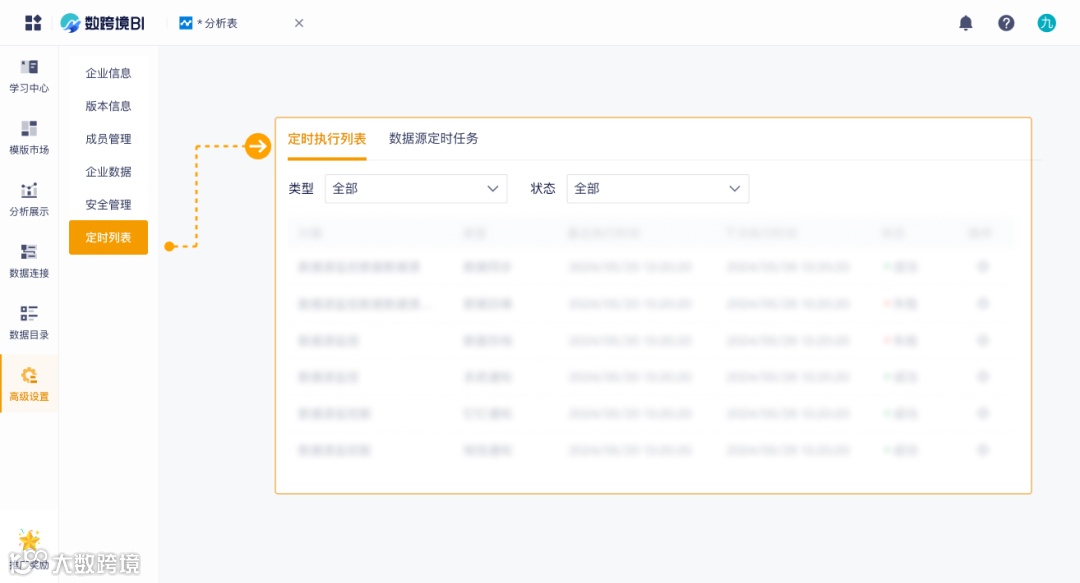Switch to 数据源定时任务 tab
The image size is (1080, 583).
coord(433,139)
